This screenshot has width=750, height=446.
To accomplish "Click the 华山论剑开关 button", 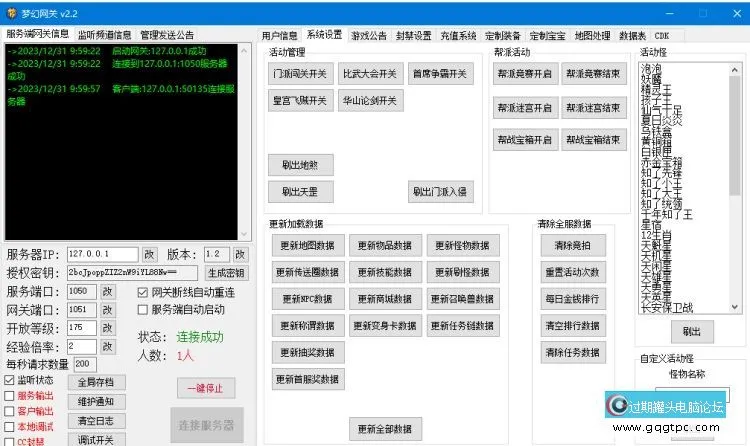I will coord(370,100).
